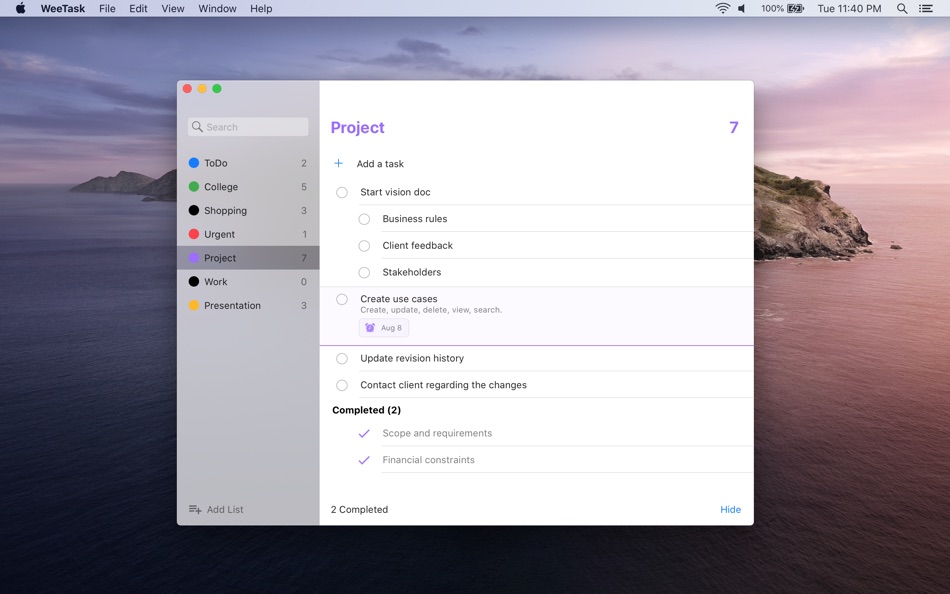Select the Presentation list in sidebar
Image resolution: width=950 pixels, height=594 pixels.
click(248, 305)
